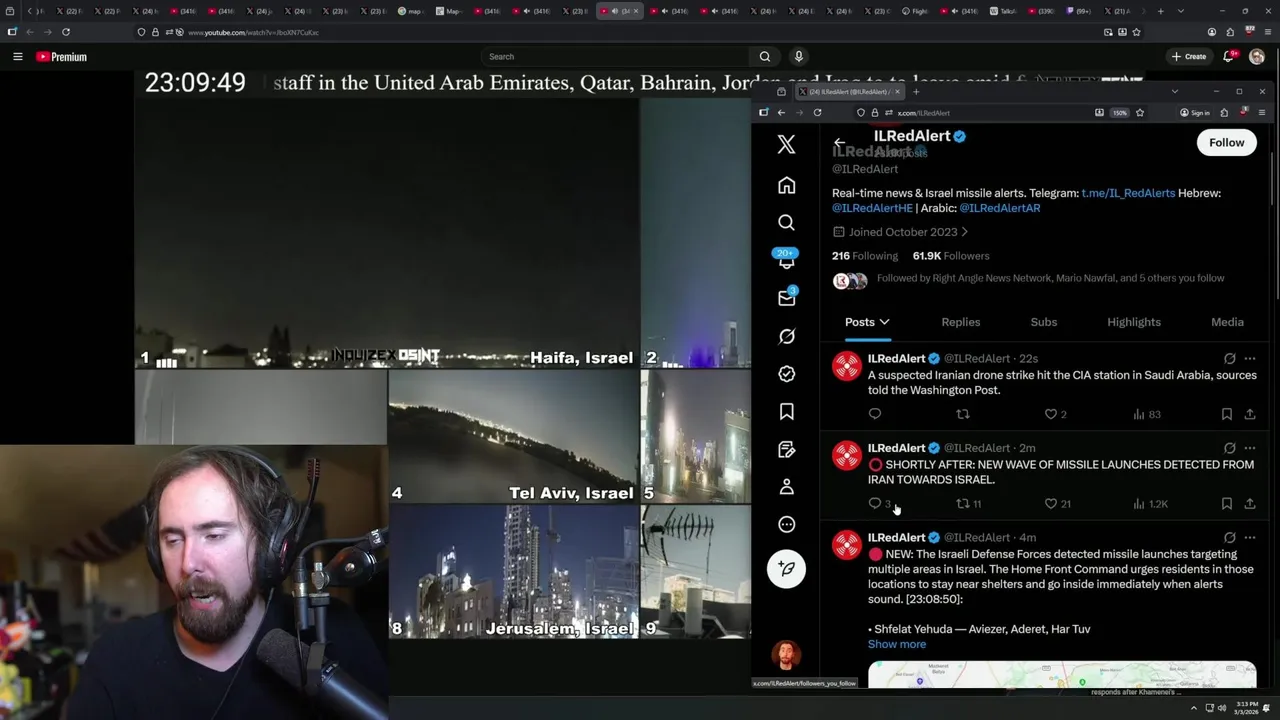Open X home feed from sidebar
The image size is (1280, 720).
tap(787, 185)
